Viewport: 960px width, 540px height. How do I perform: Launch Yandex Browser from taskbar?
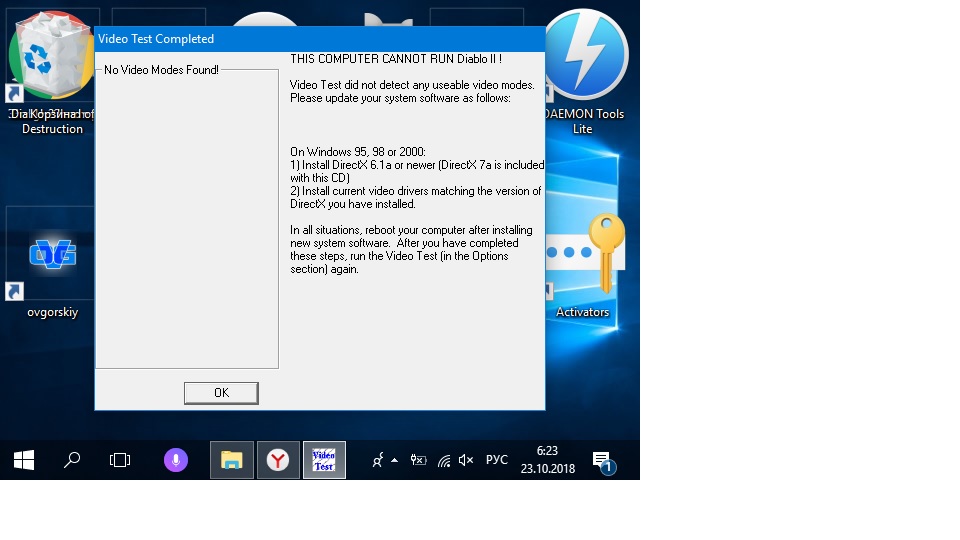[278, 460]
